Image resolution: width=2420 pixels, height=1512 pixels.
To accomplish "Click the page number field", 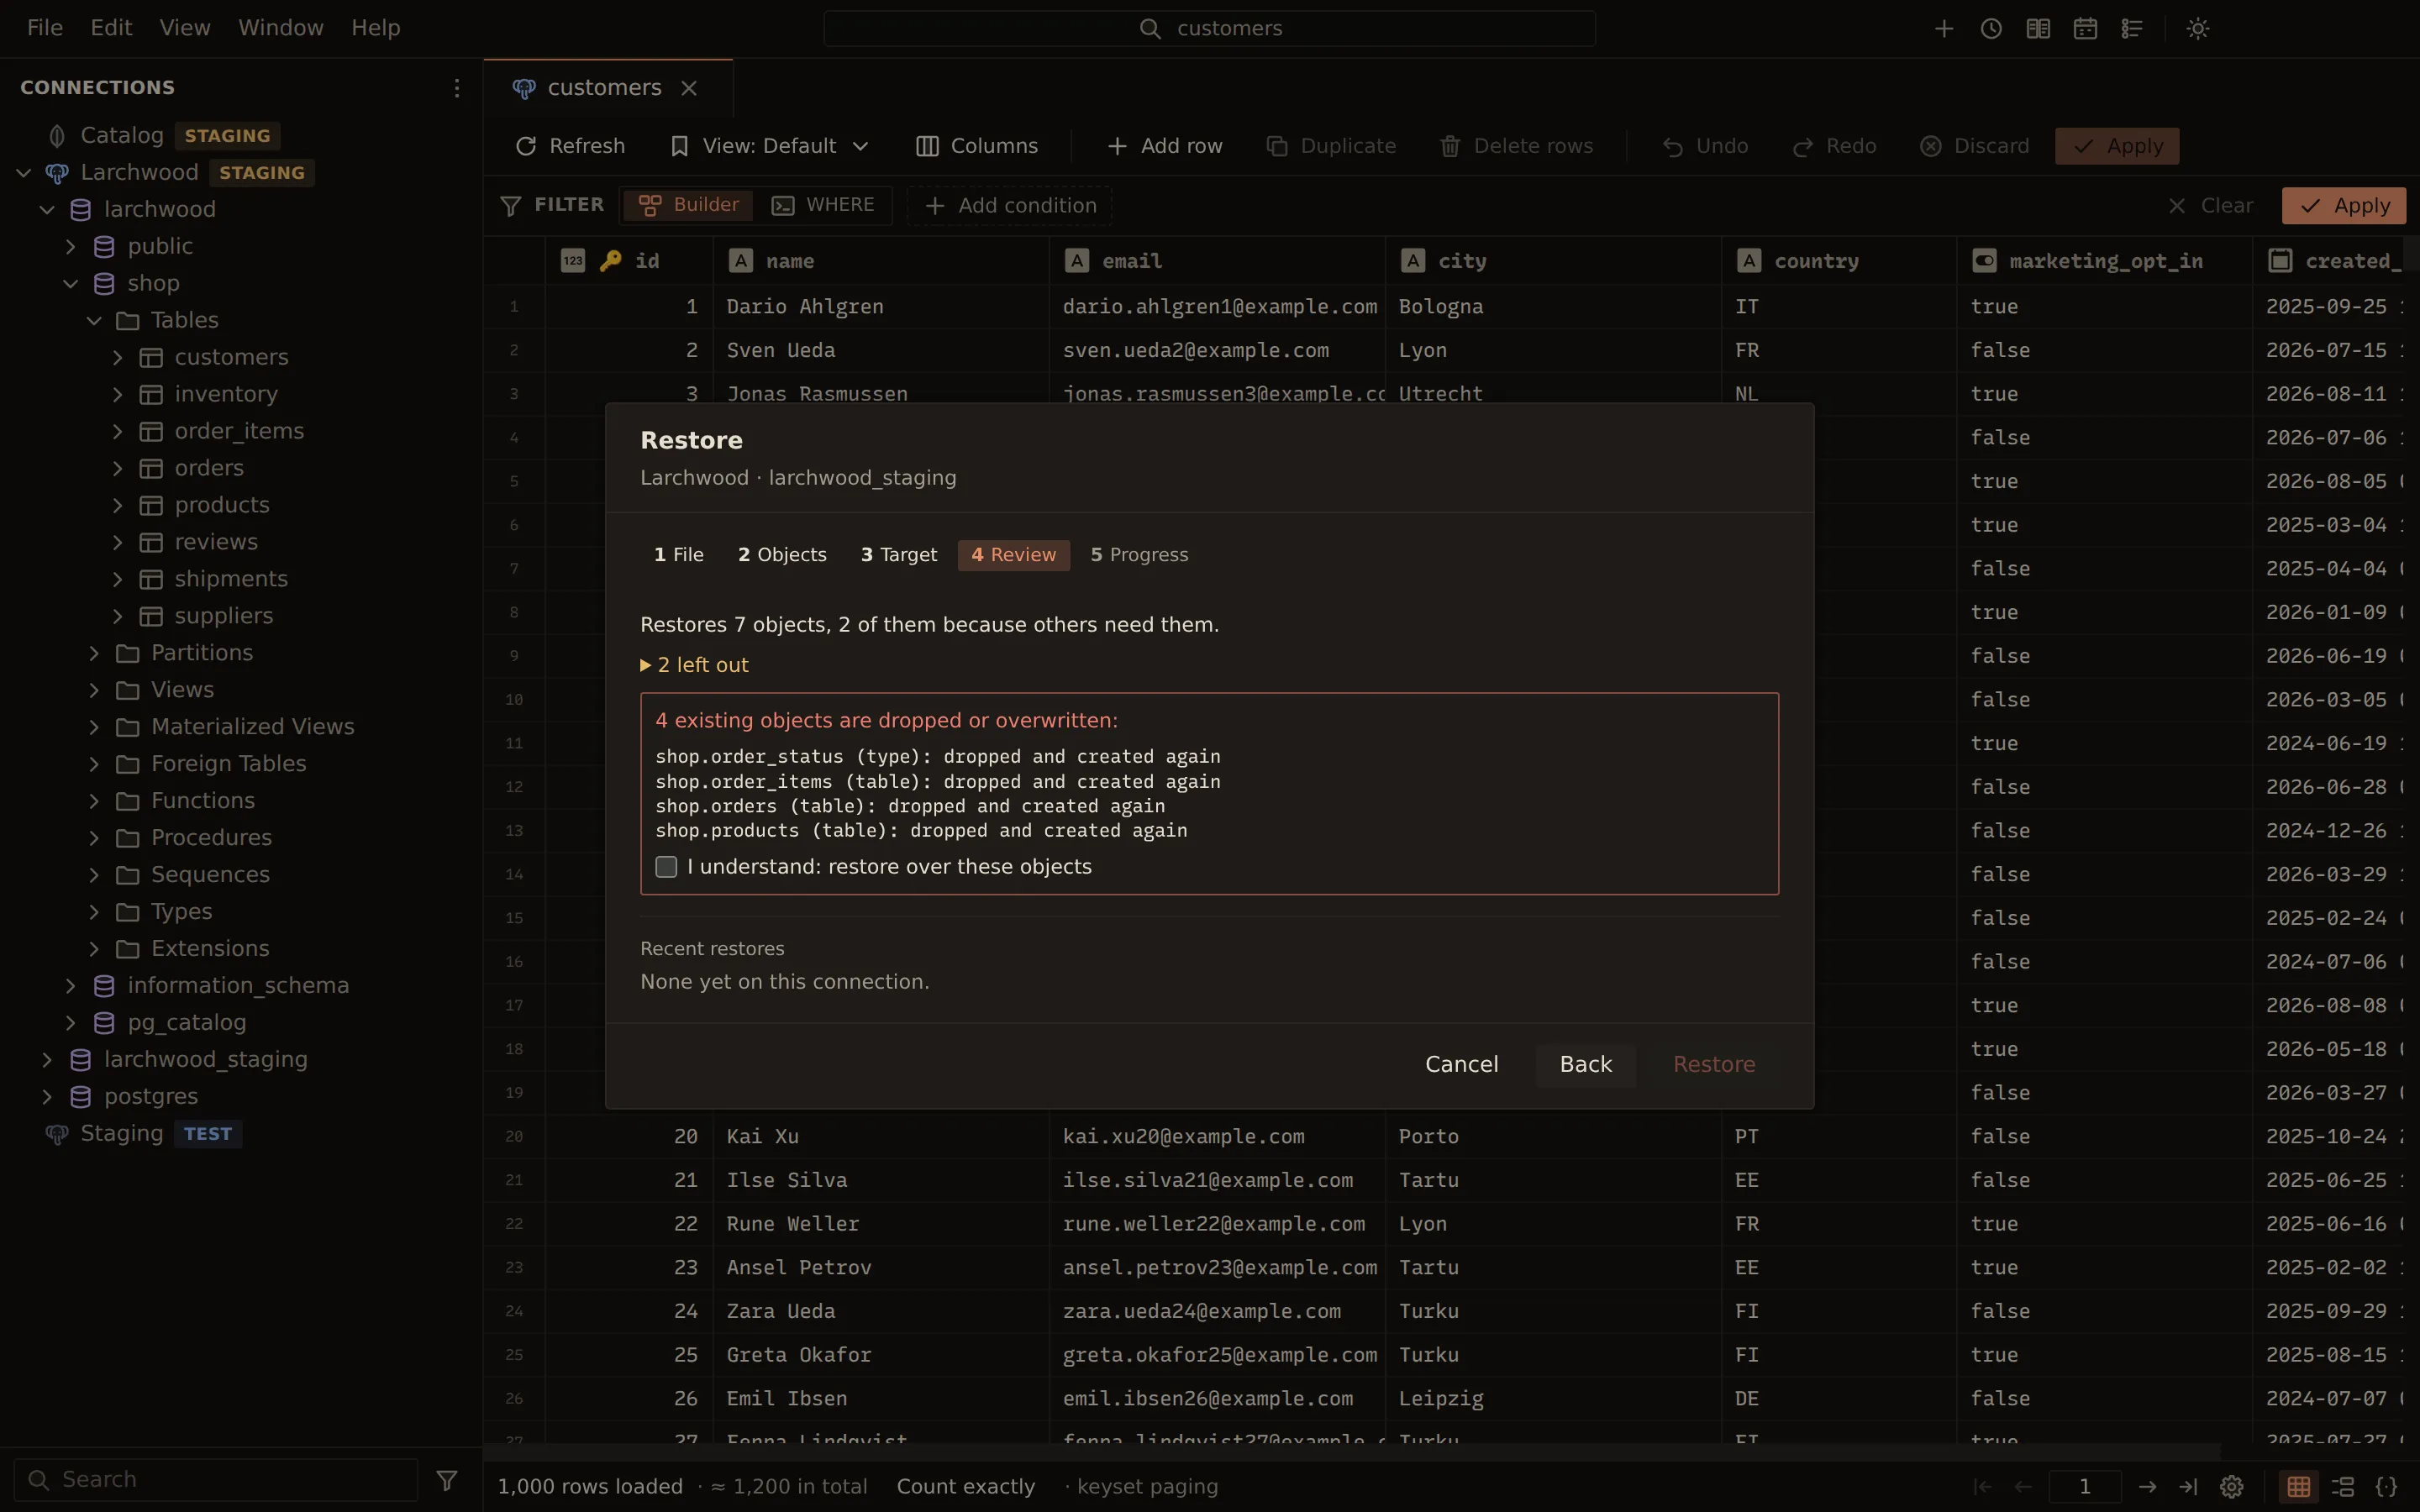I will pos(2085,1487).
